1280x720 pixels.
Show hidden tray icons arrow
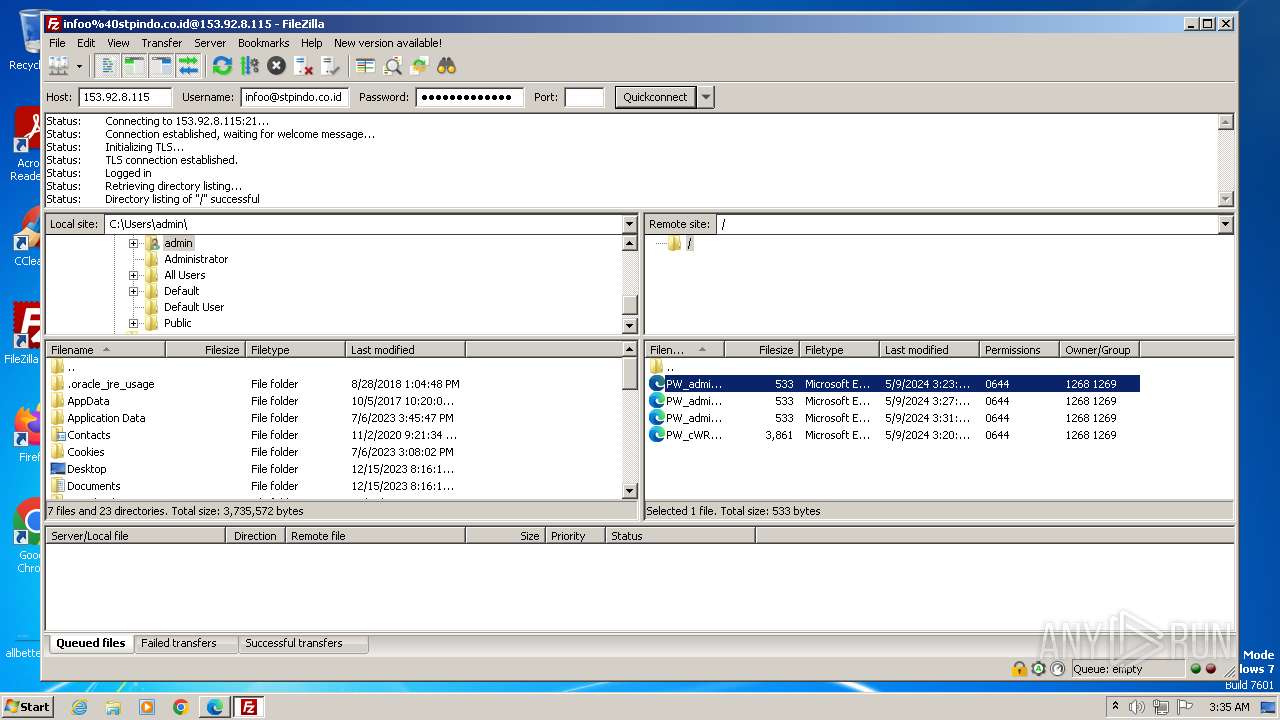[x=1115, y=707]
